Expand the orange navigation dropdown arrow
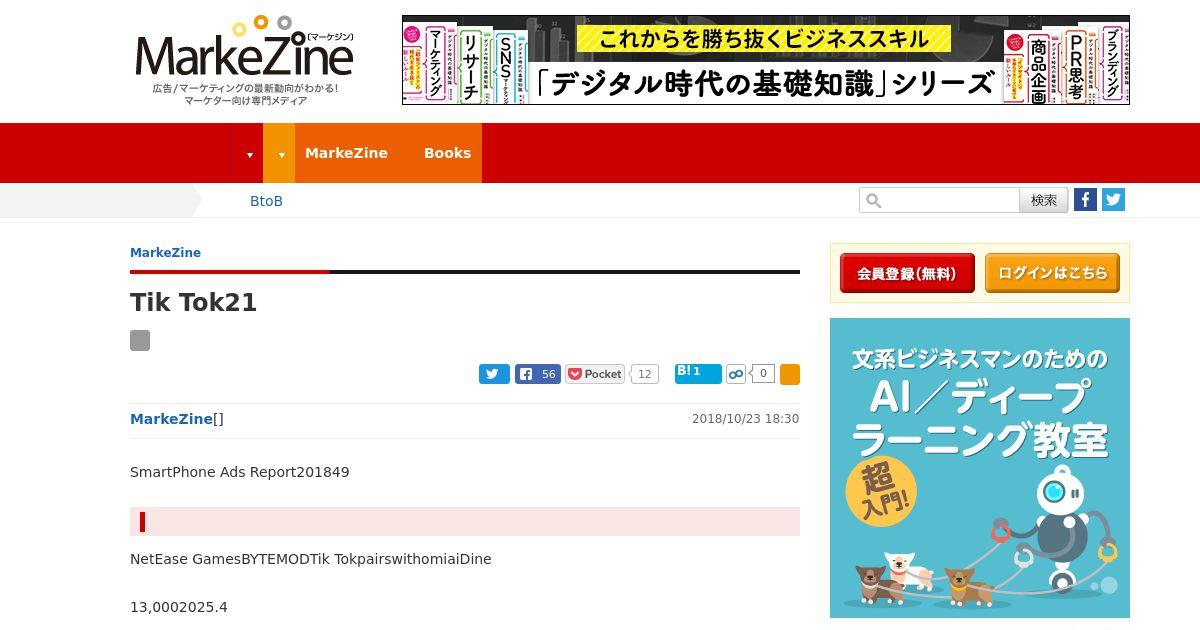The width and height of the screenshot is (1200, 630). pos(281,154)
